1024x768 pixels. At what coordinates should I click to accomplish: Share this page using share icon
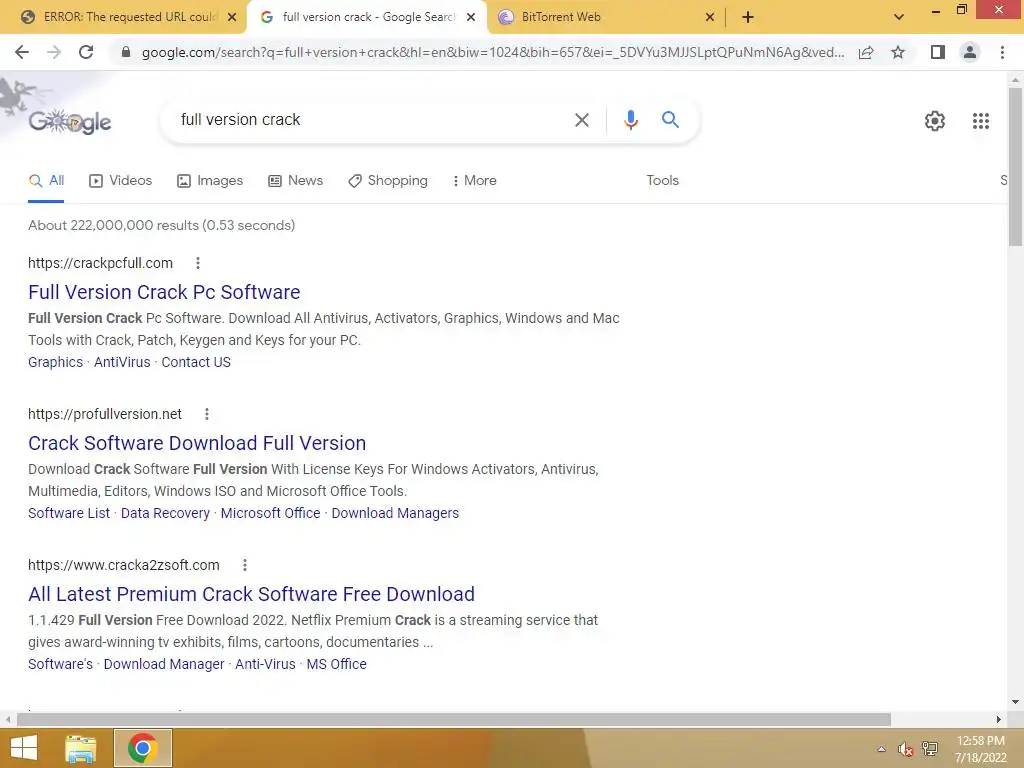(x=866, y=52)
